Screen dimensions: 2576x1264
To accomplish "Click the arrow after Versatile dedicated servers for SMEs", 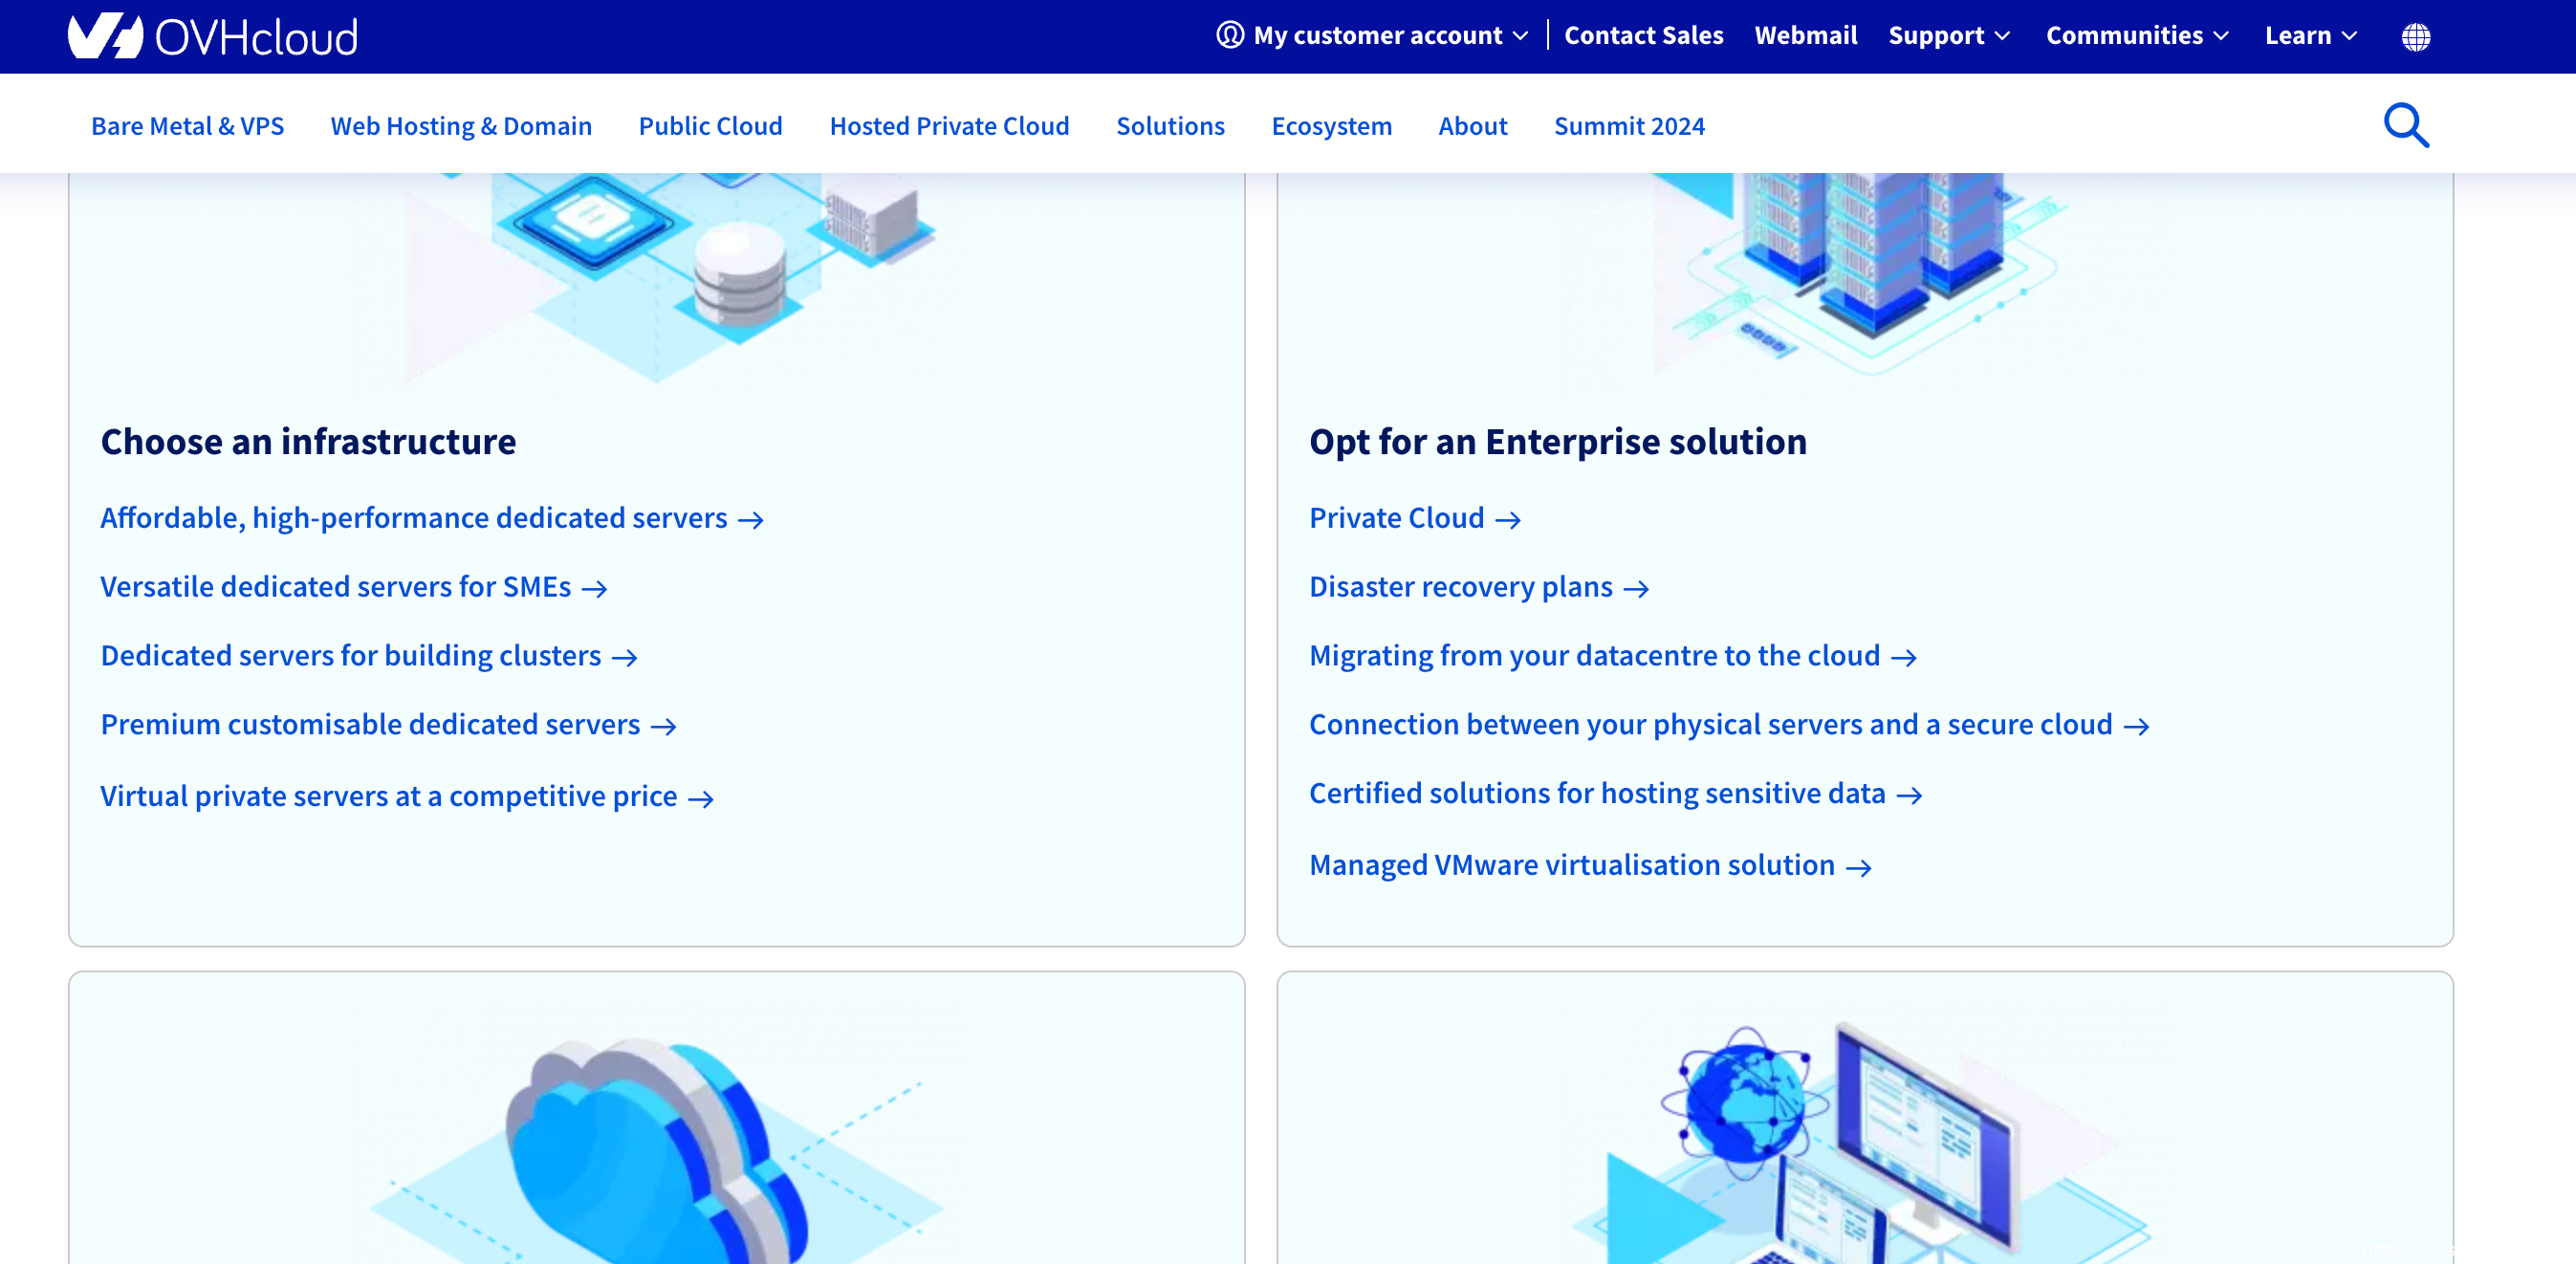I will tap(594, 589).
